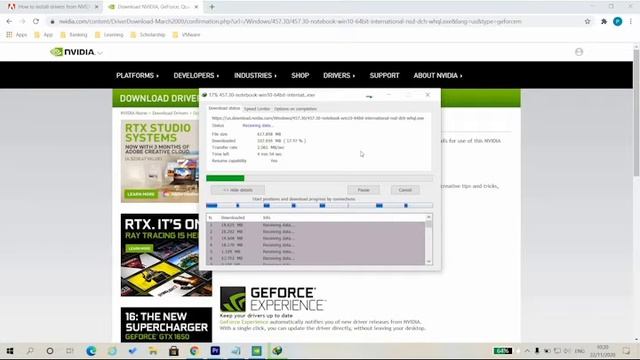Click the download dialog title bar icon

coord(204,95)
